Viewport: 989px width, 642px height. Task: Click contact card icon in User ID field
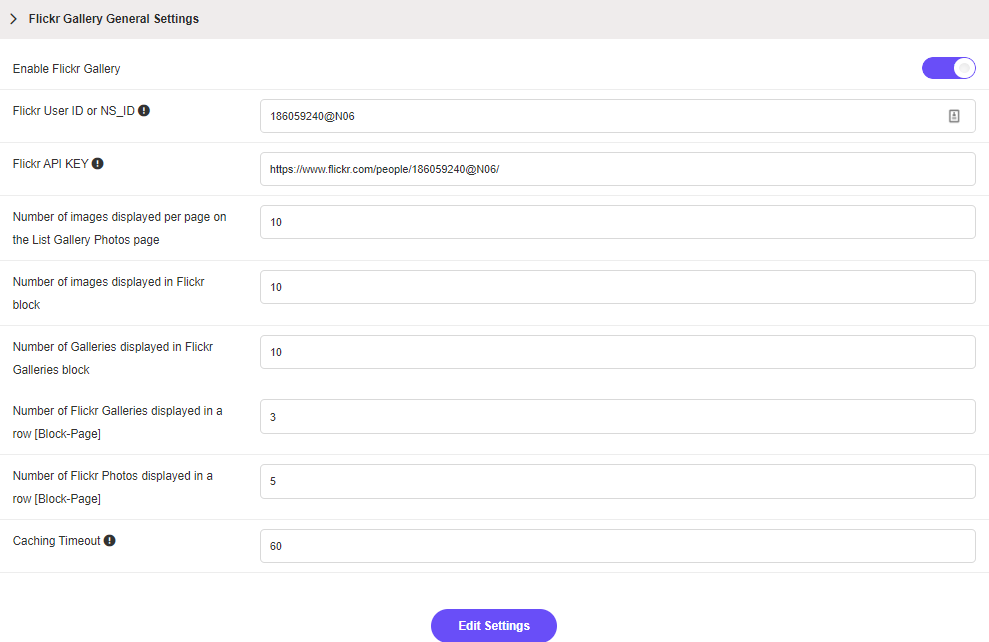coord(954,116)
